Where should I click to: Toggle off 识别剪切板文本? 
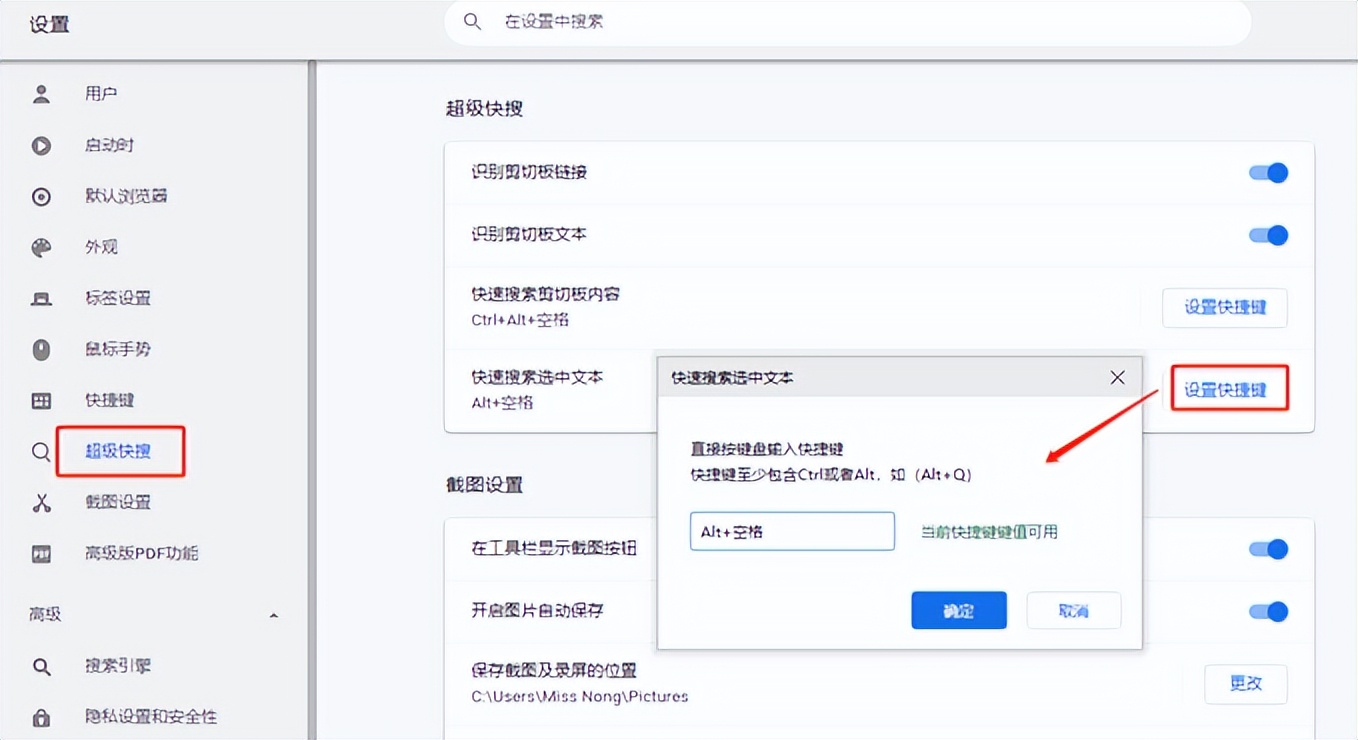1267,235
